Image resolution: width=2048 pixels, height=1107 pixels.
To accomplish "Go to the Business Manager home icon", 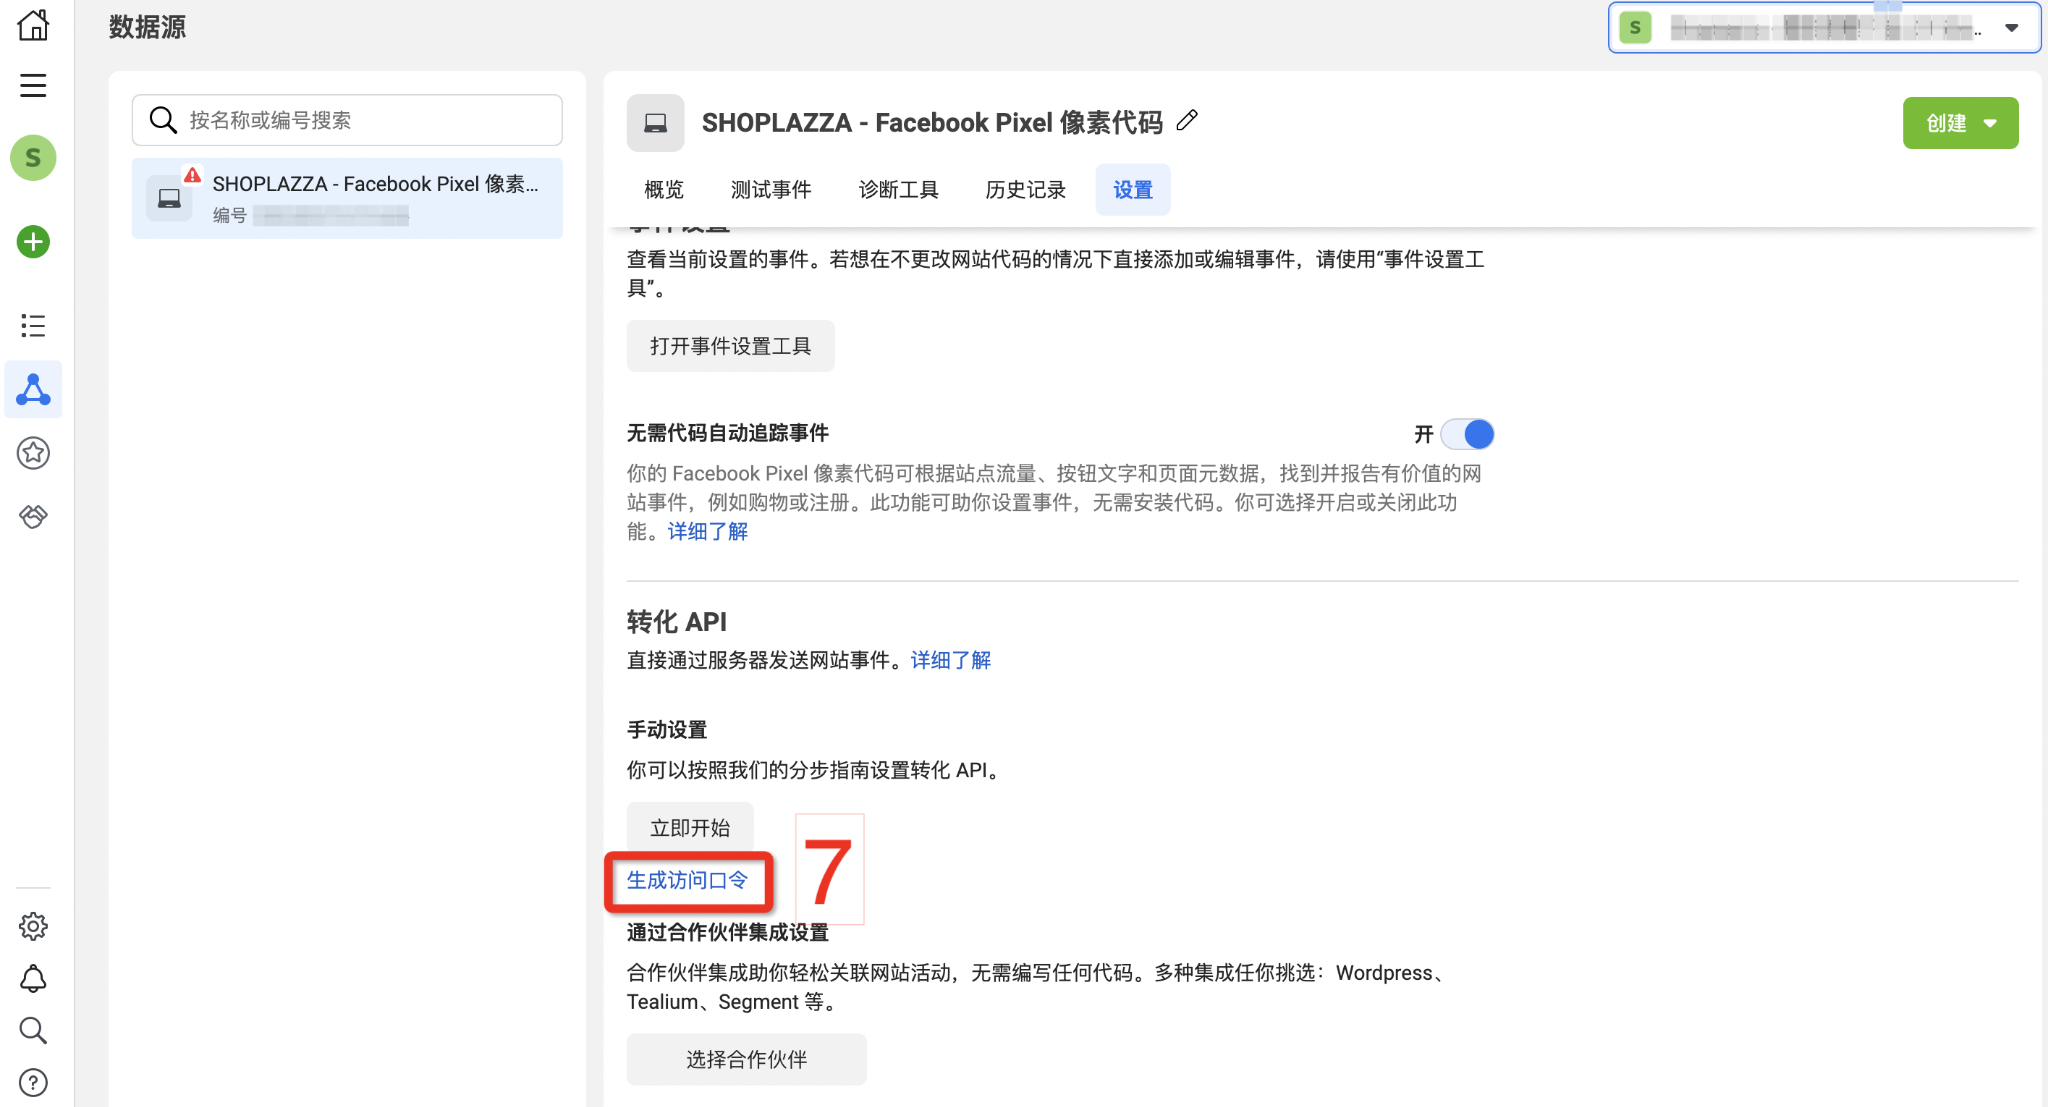I will point(33,24).
